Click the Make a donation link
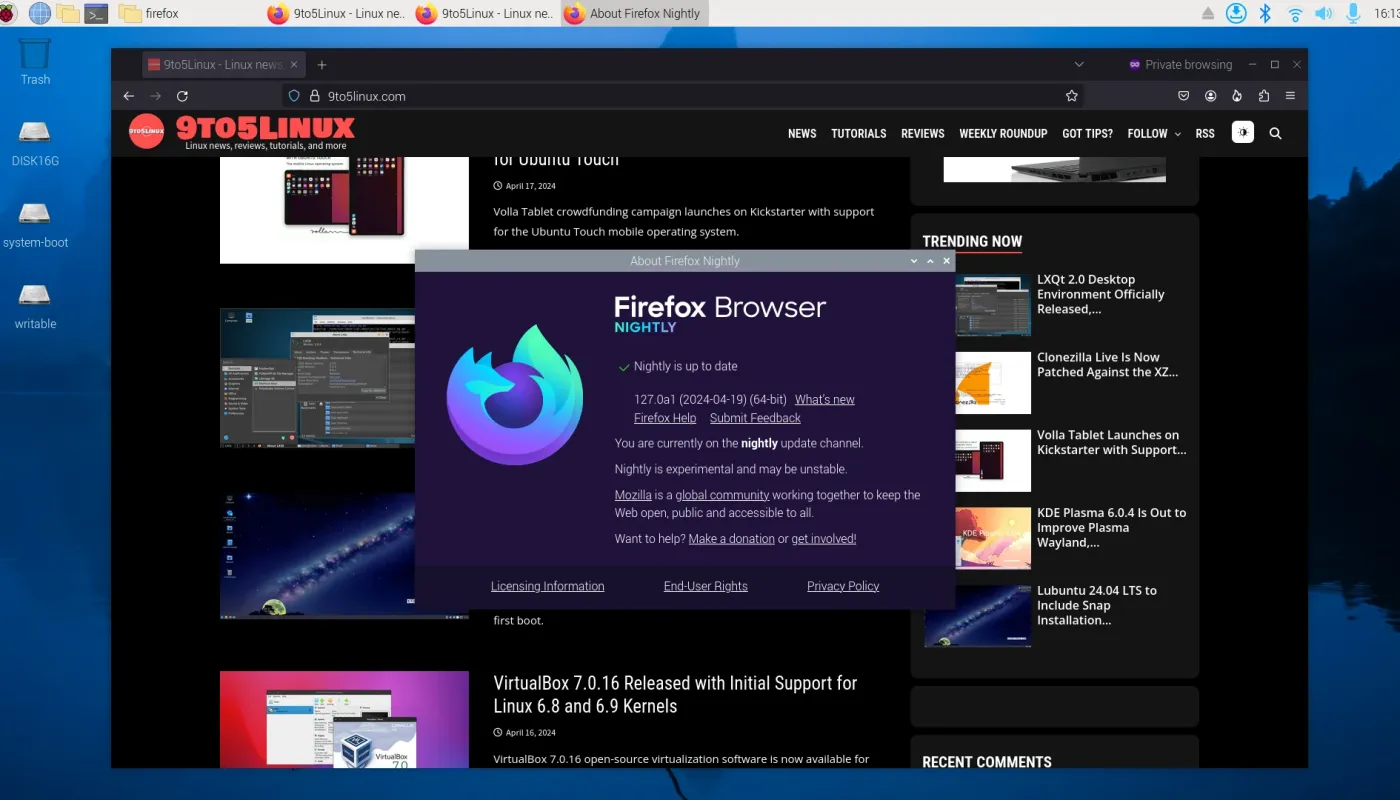The height and width of the screenshot is (800, 1400). (731, 538)
